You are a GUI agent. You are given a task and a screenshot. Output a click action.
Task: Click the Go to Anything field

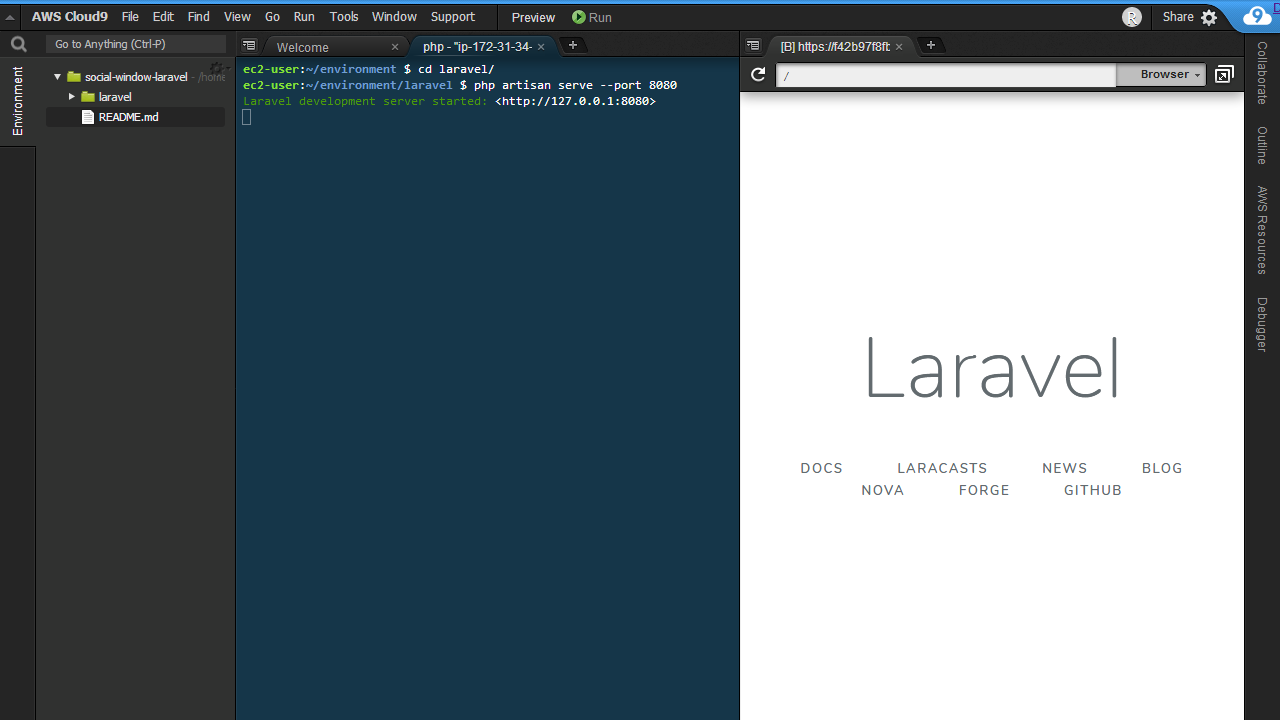[x=136, y=44]
